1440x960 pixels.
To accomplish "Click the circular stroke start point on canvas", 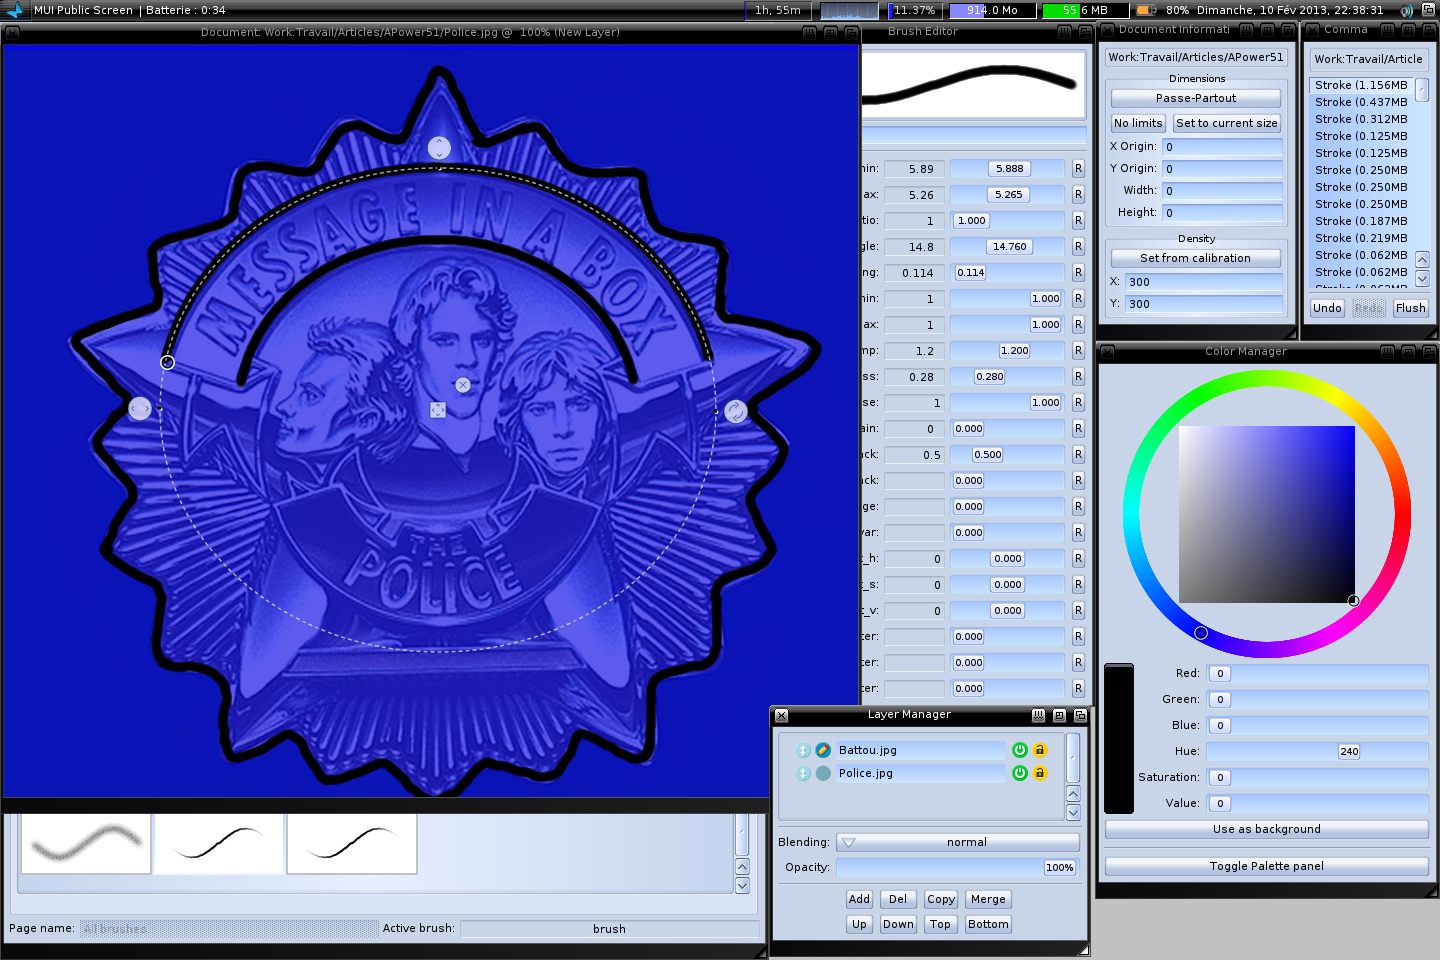I will point(168,362).
